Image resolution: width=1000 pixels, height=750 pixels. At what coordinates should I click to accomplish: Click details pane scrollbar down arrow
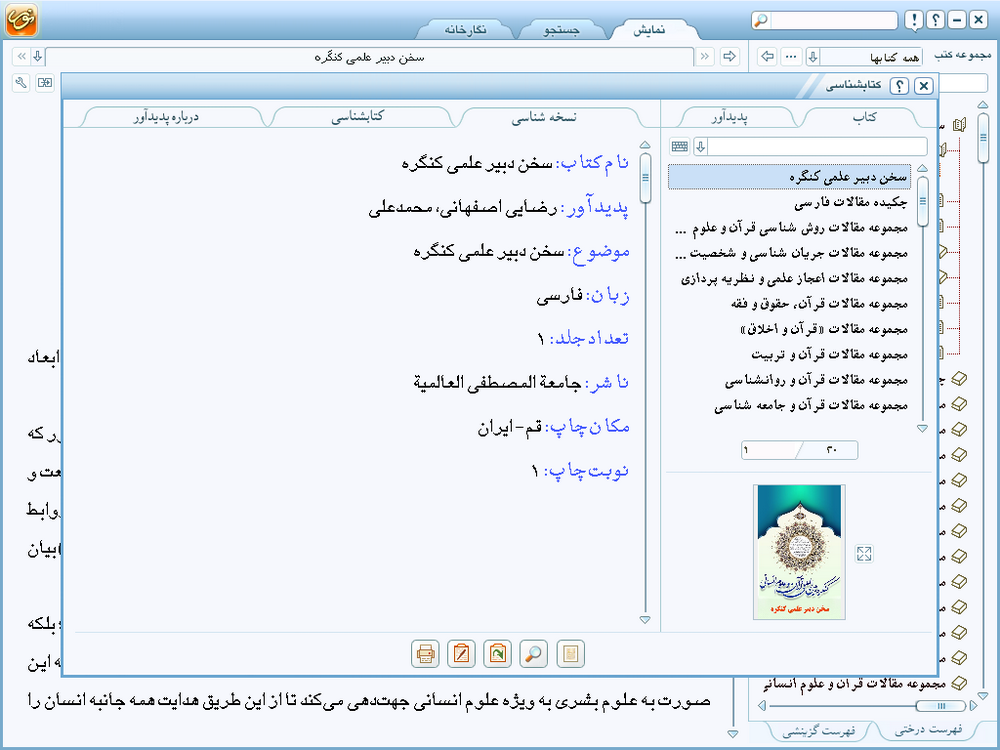(645, 620)
